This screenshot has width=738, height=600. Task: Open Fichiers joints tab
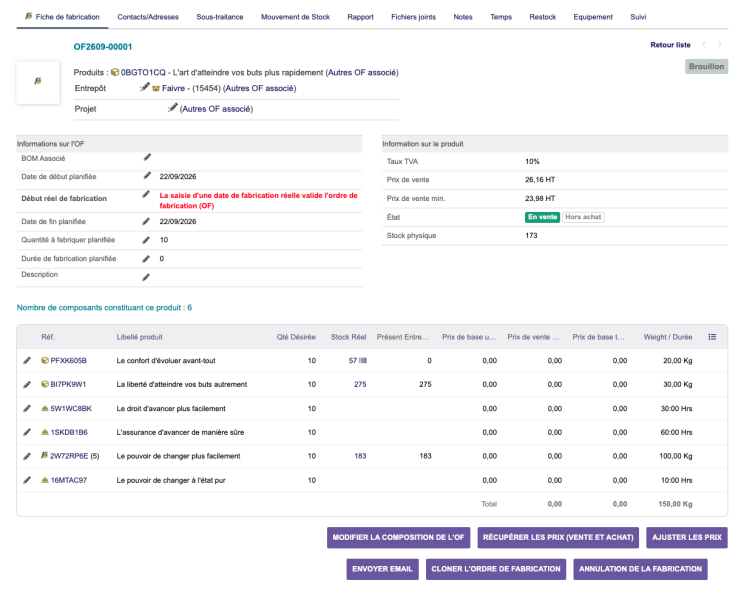point(413,17)
